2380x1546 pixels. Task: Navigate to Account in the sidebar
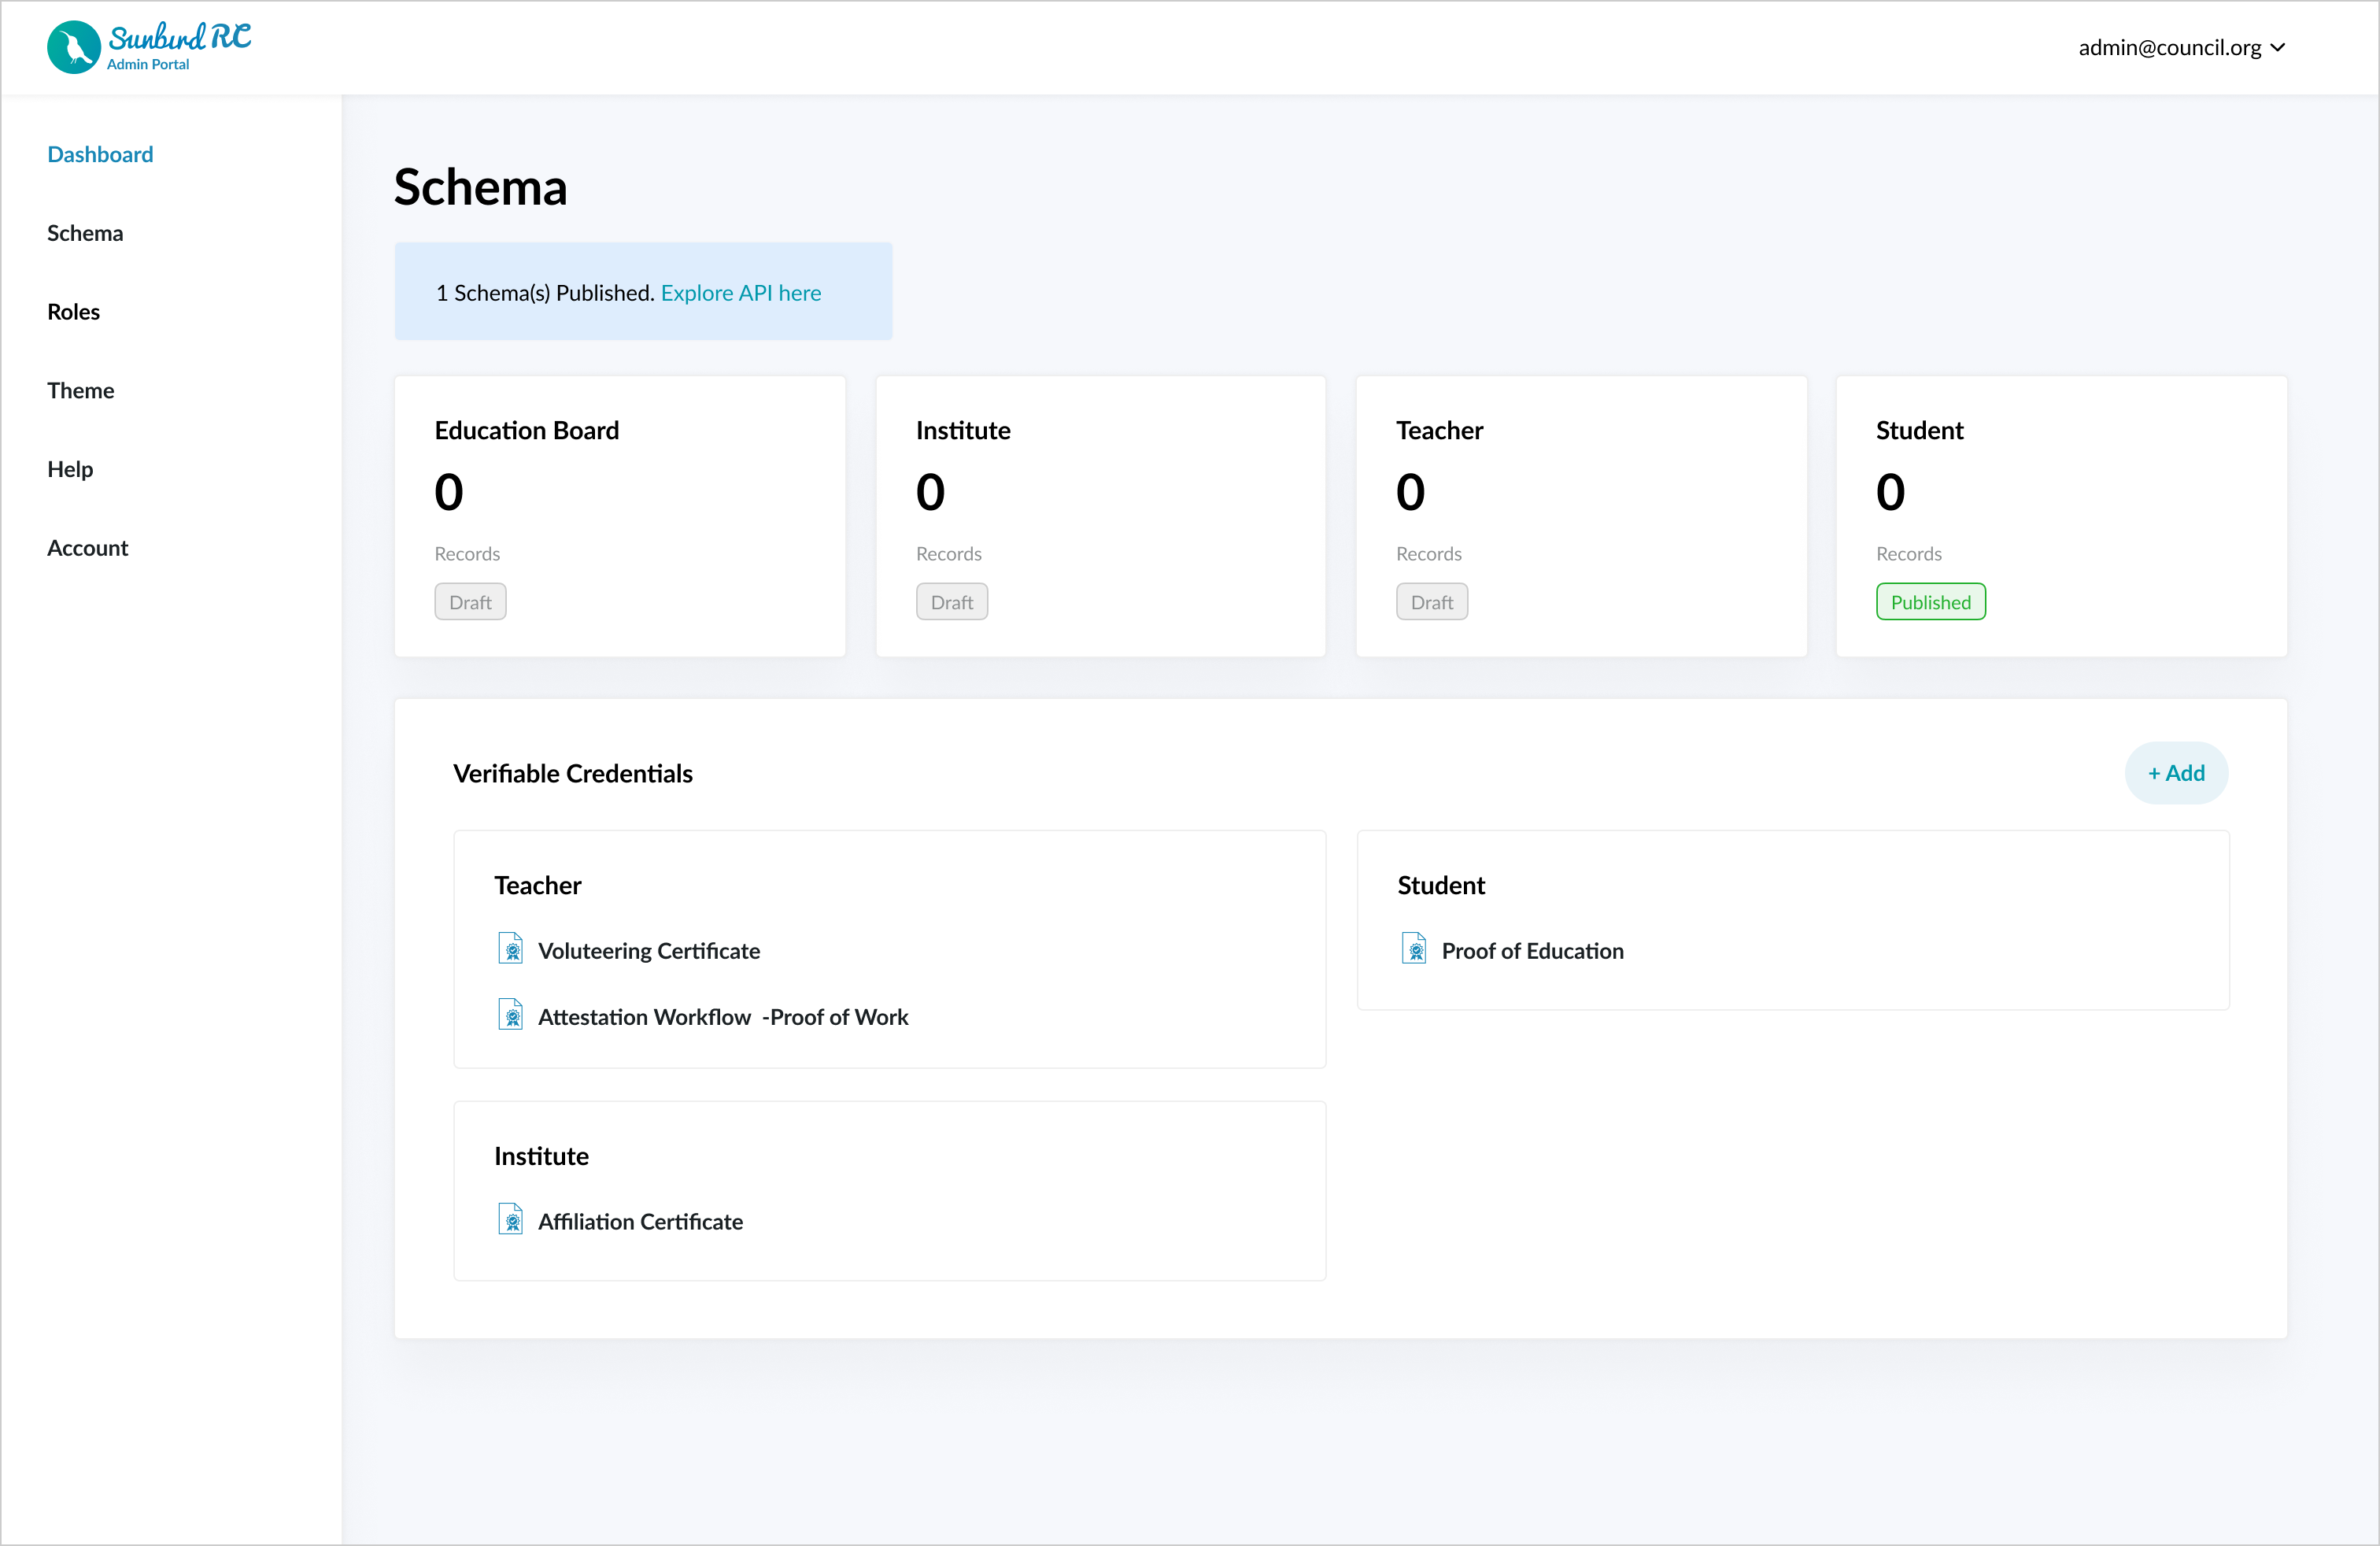click(87, 548)
